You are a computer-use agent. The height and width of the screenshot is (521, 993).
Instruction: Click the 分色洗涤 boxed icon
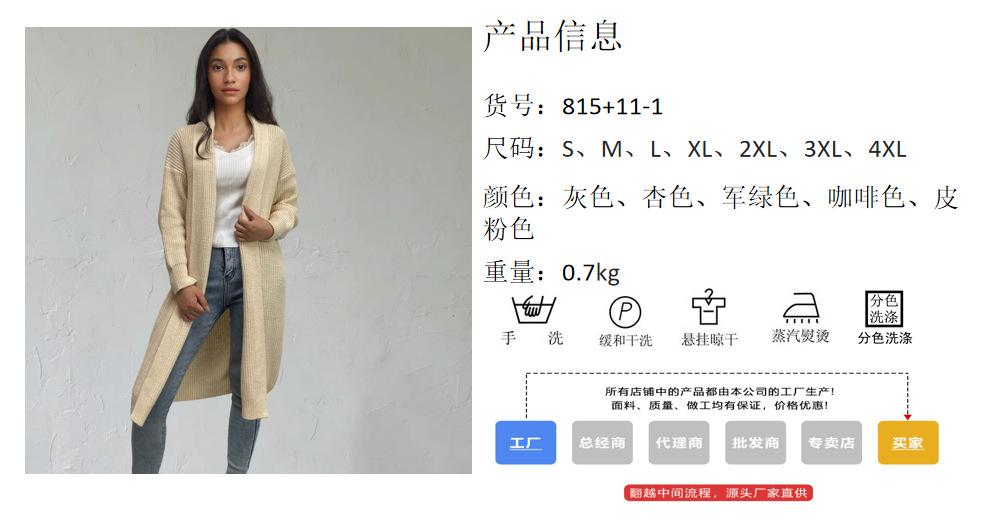point(884,309)
